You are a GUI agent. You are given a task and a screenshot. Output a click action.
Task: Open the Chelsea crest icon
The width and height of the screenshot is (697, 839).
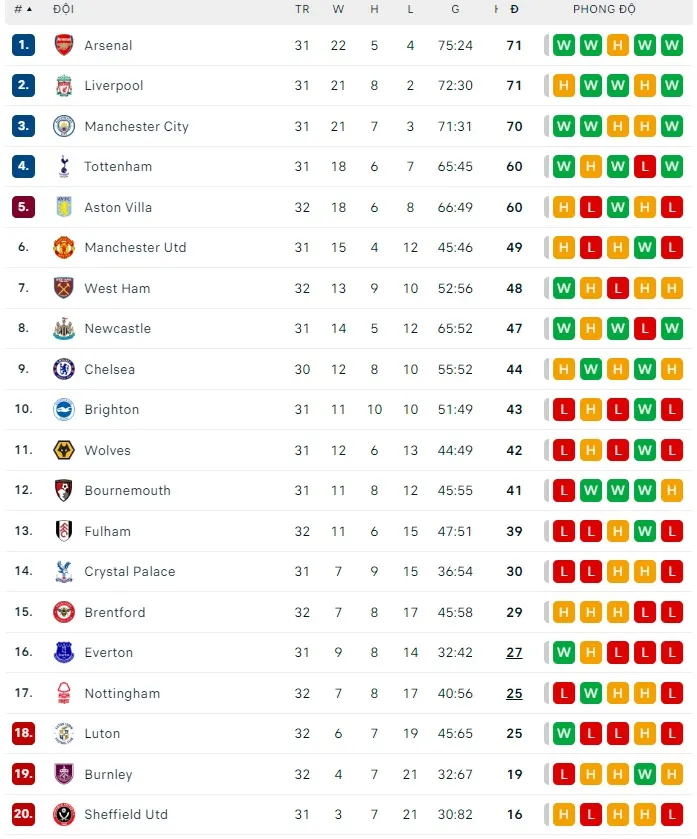tap(64, 369)
